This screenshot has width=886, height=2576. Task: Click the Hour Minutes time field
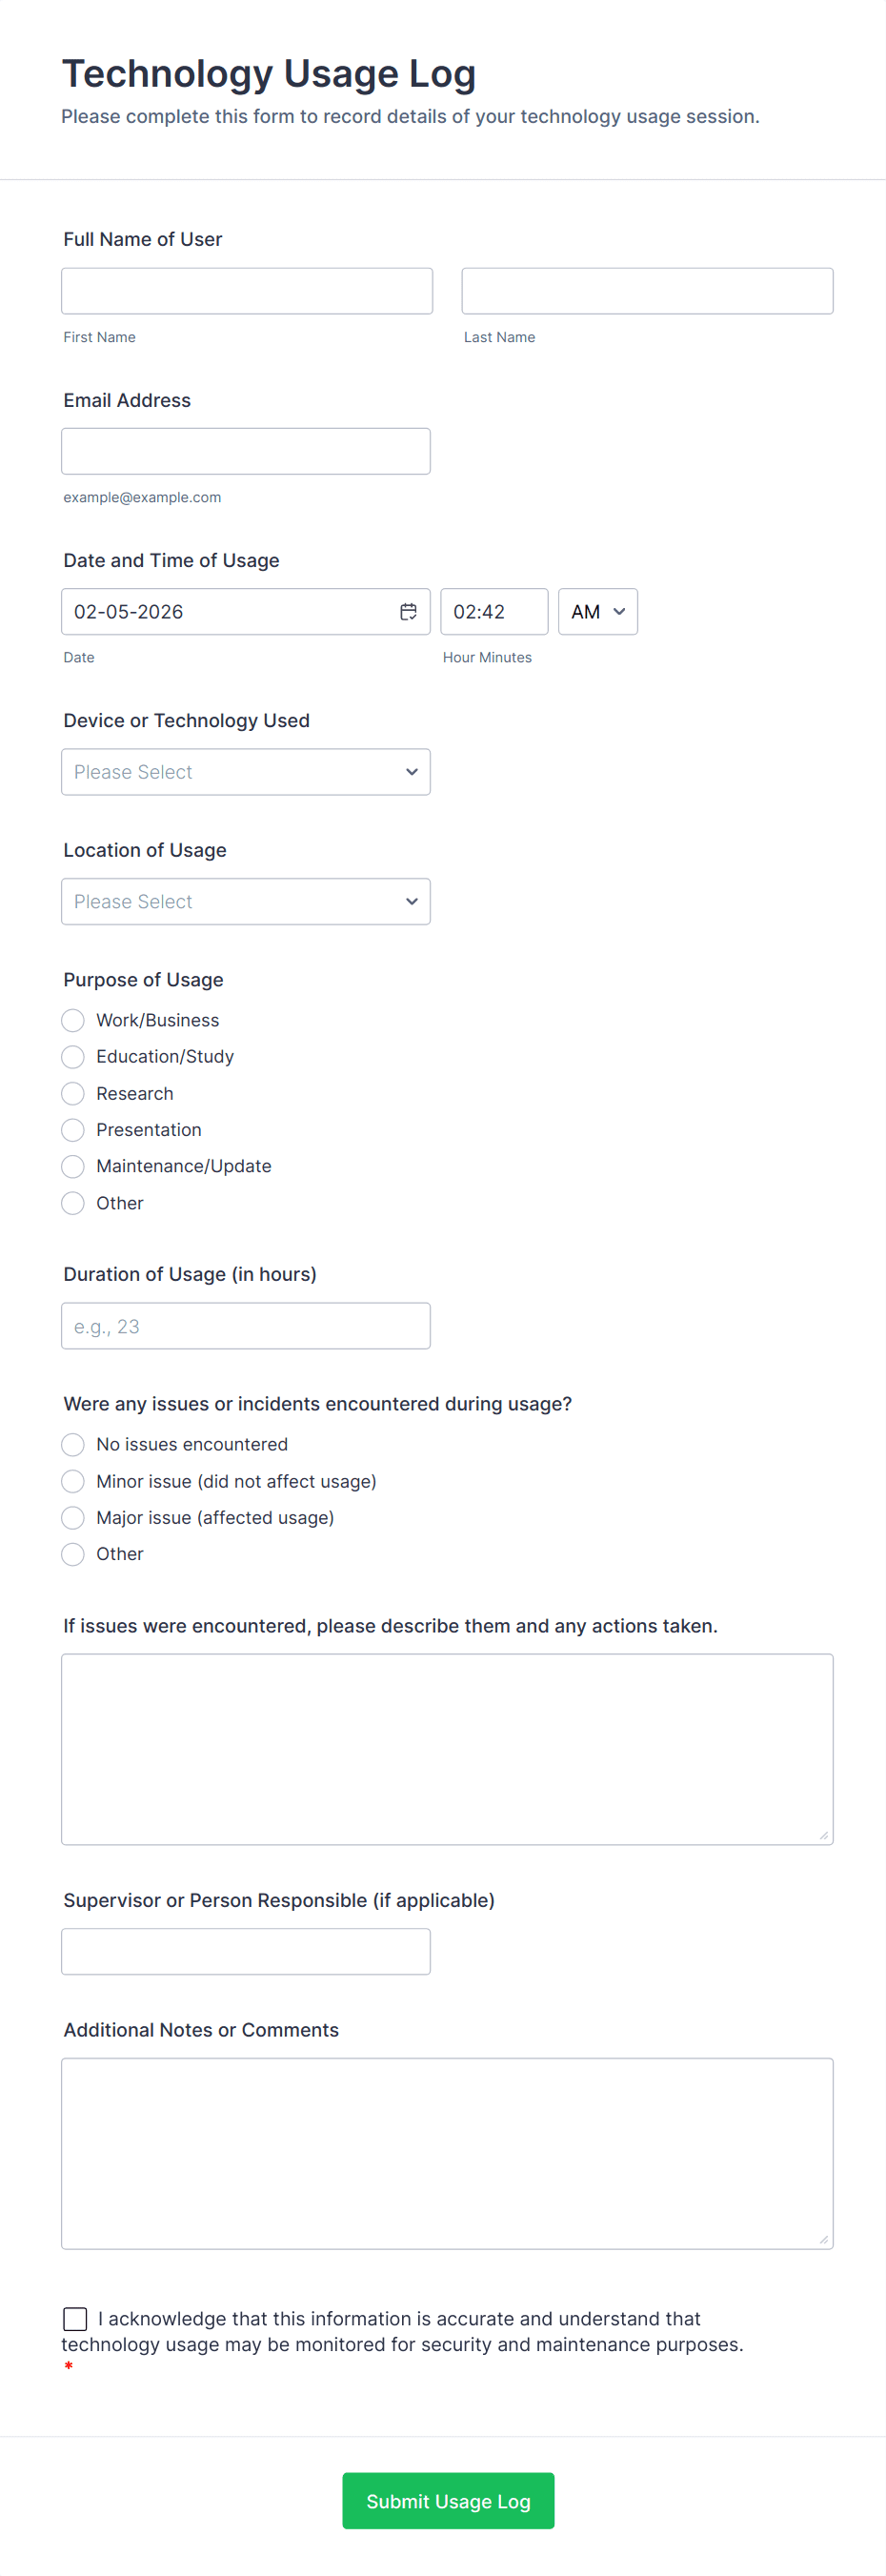click(x=493, y=612)
